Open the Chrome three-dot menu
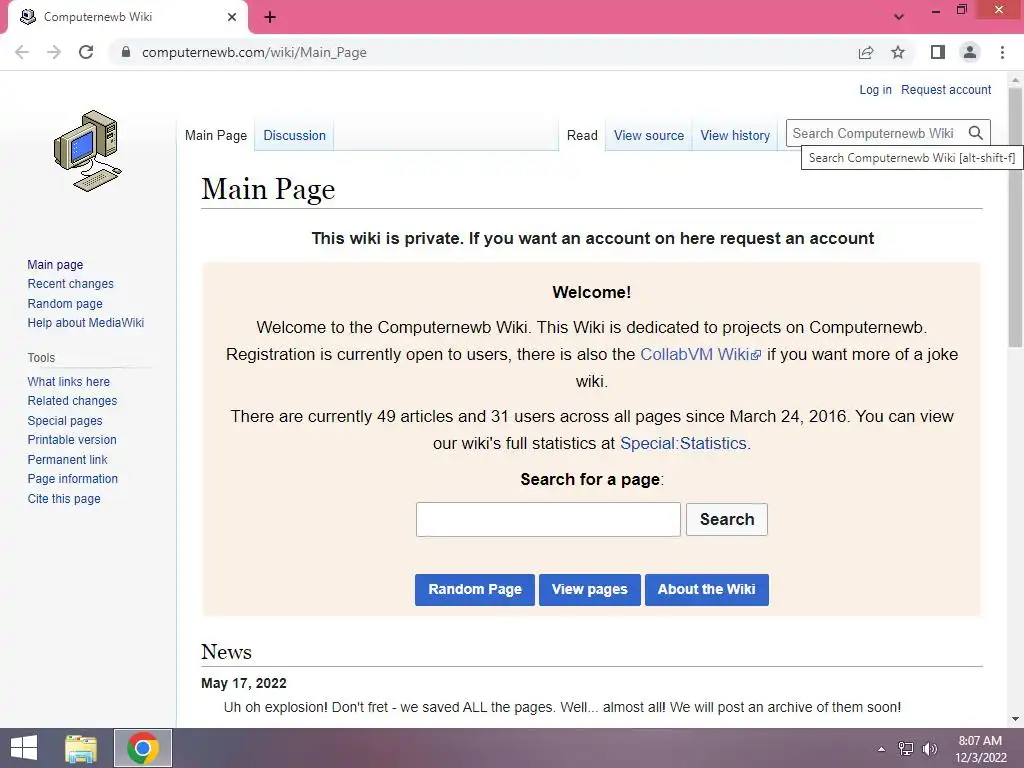Image resolution: width=1024 pixels, height=768 pixels. pos(1002,52)
